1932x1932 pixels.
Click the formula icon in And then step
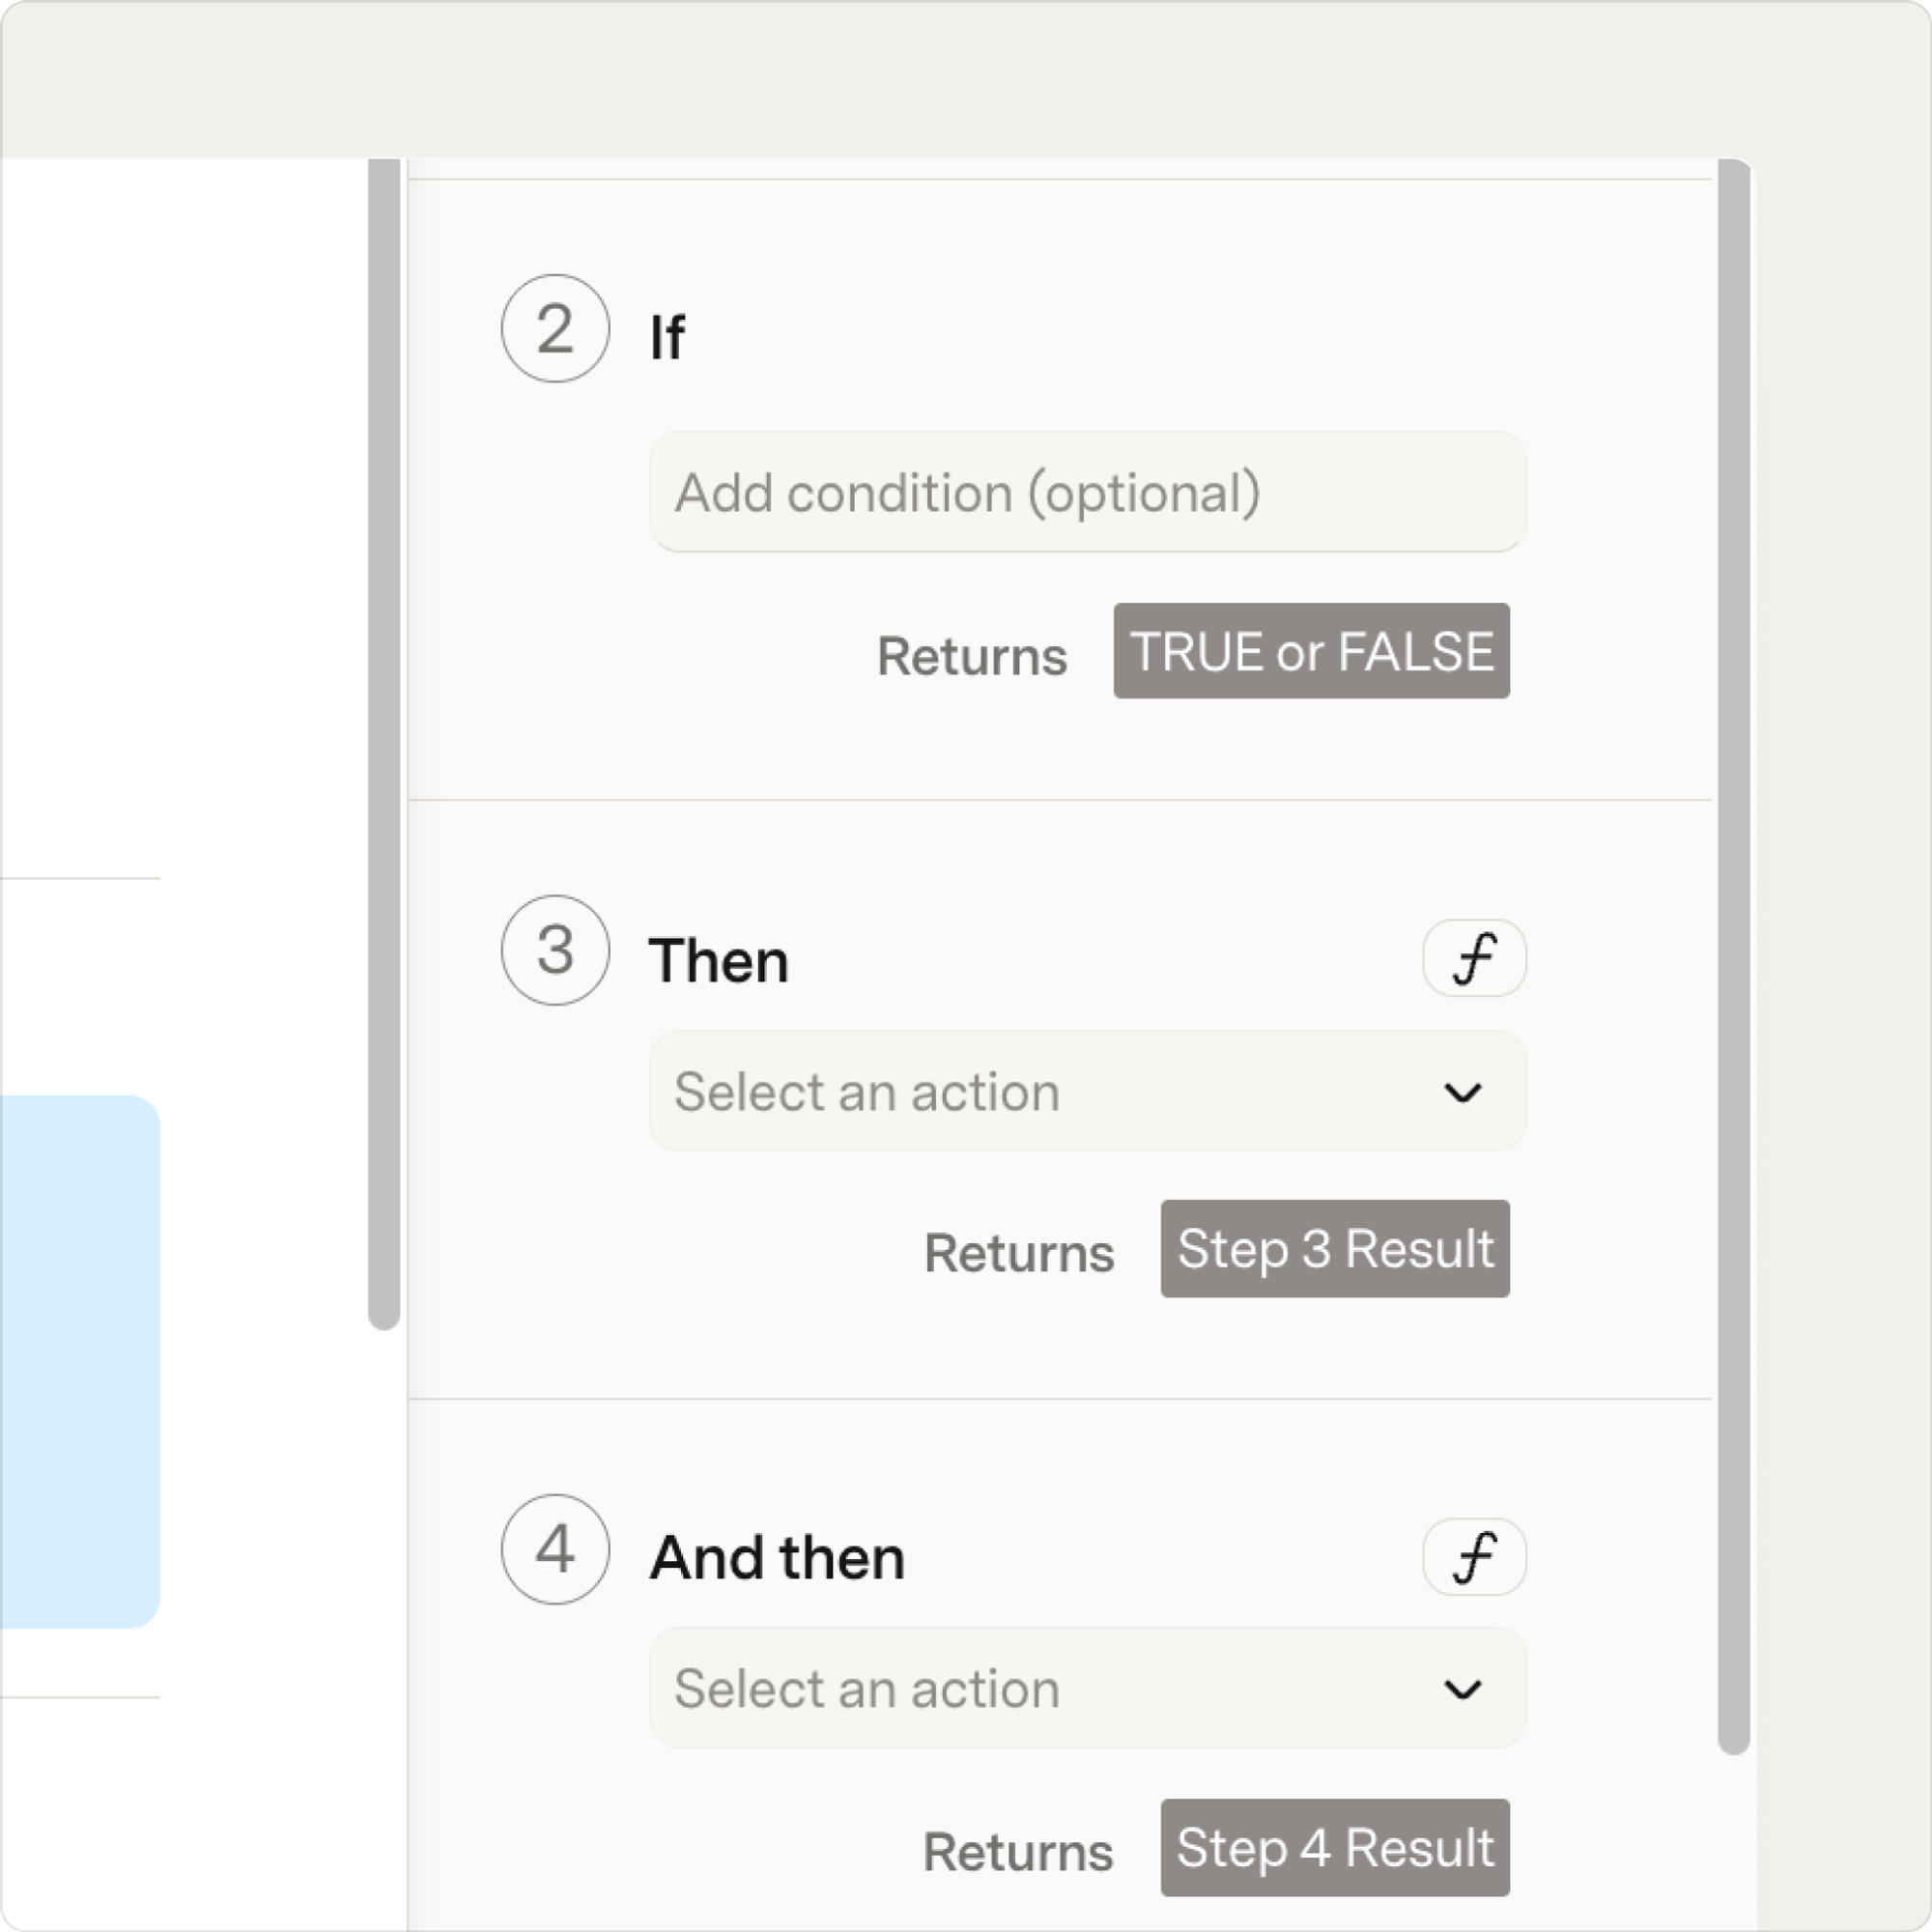pos(1474,1557)
